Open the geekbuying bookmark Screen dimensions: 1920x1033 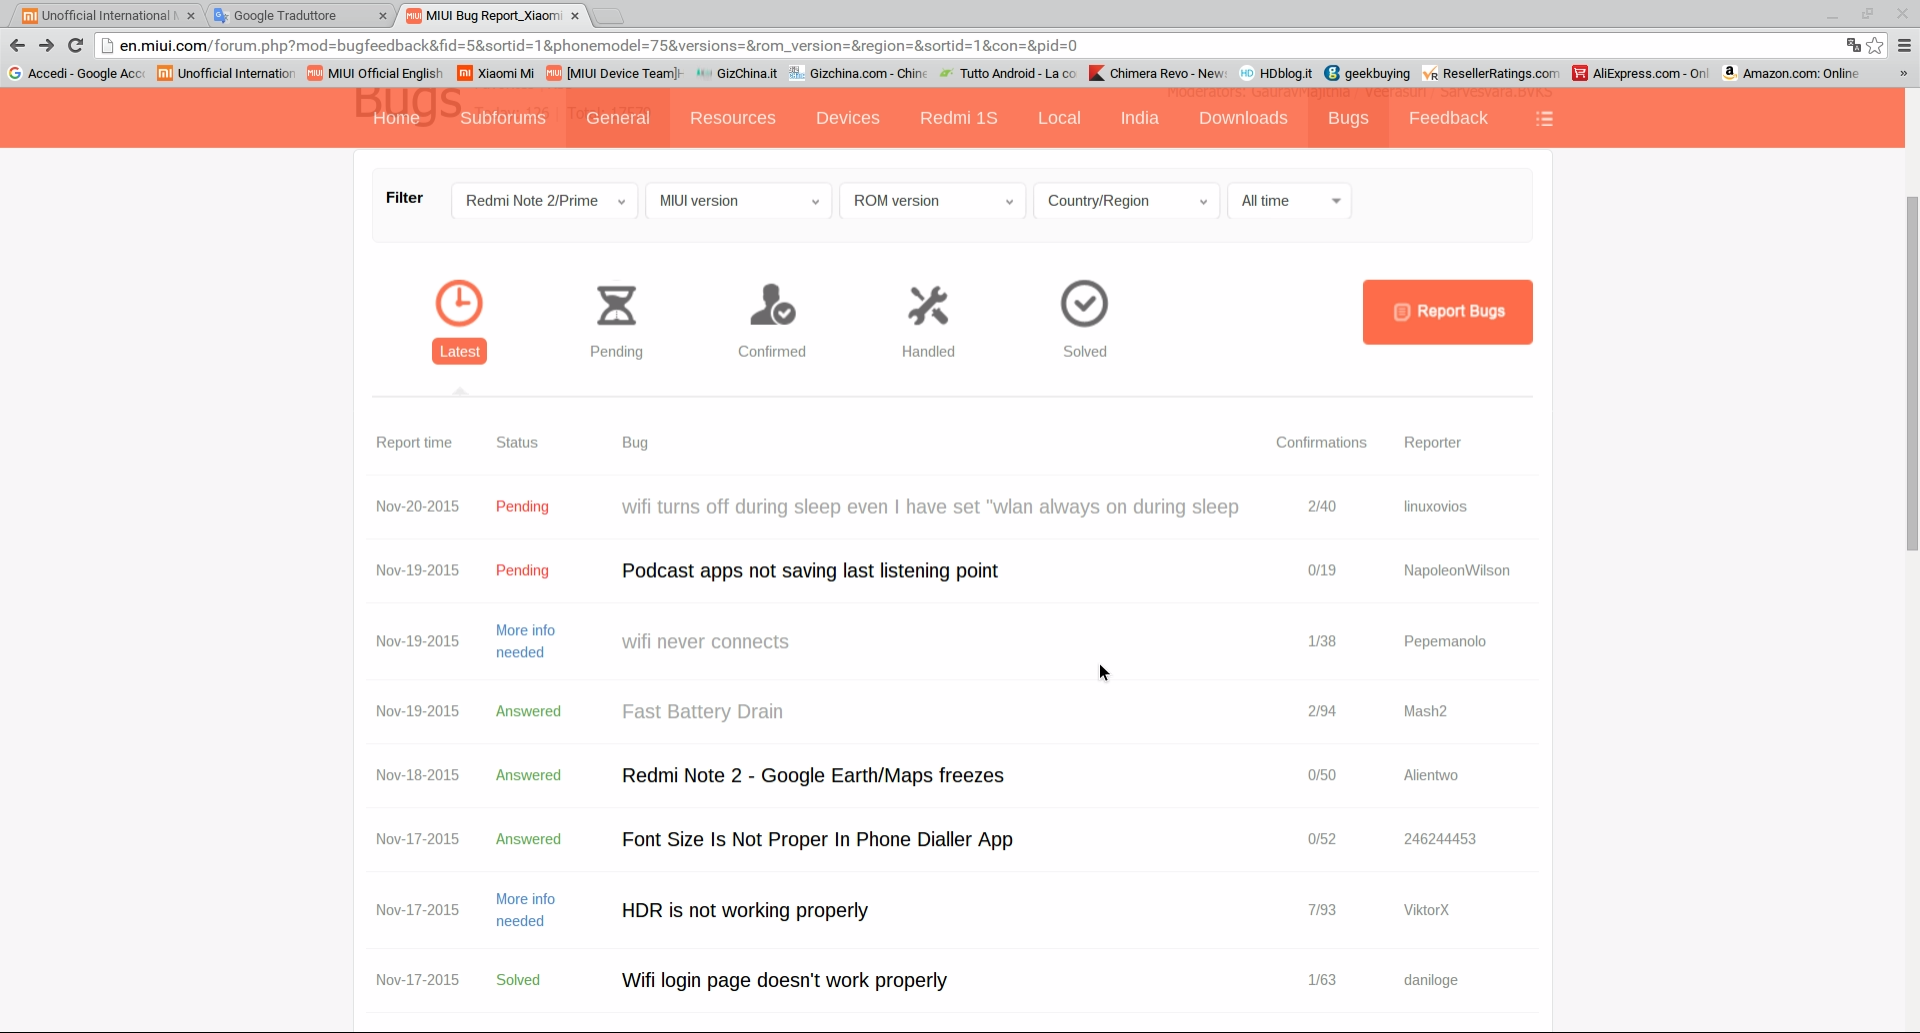tap(1367, 73)
